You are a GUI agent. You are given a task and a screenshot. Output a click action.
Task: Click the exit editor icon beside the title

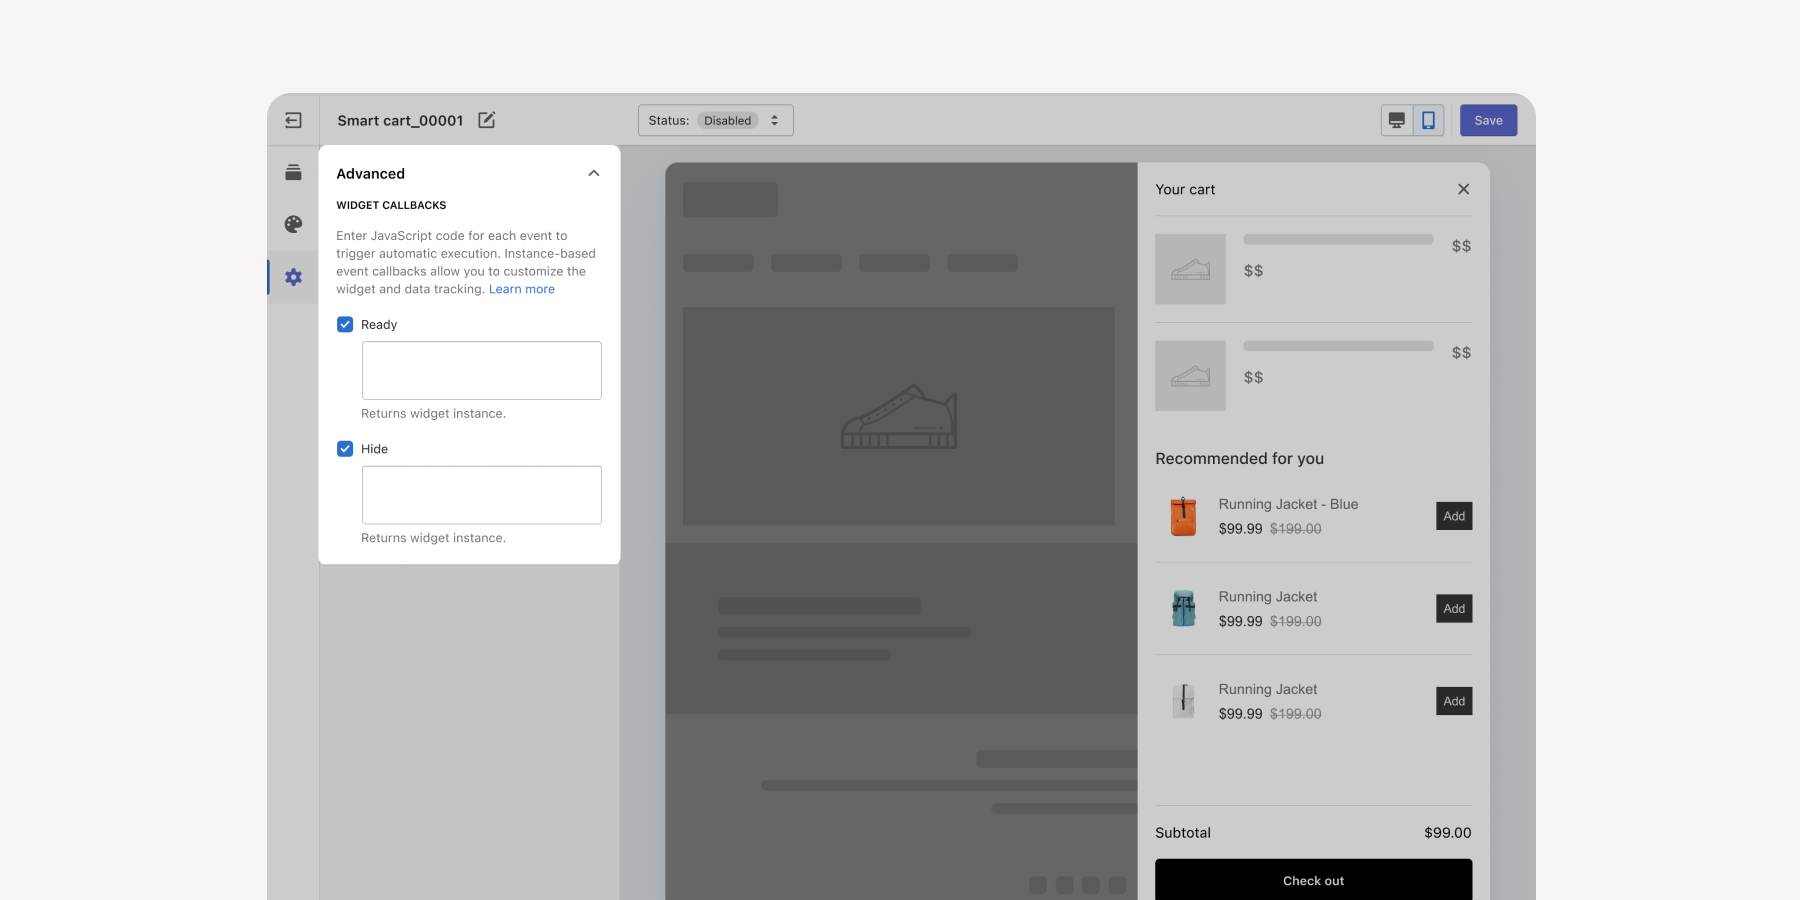[293, 120]
